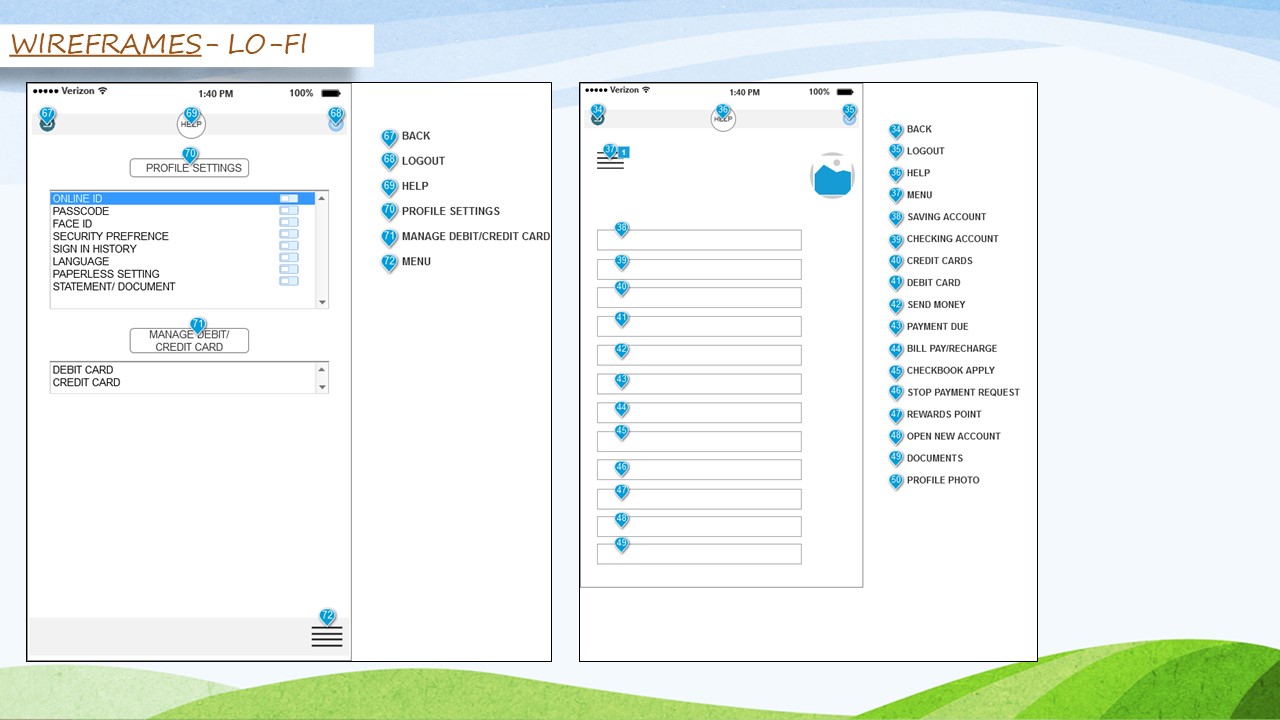Tap the back icon on the profile settings screen

pyautogui.click(x=47, y=125)
